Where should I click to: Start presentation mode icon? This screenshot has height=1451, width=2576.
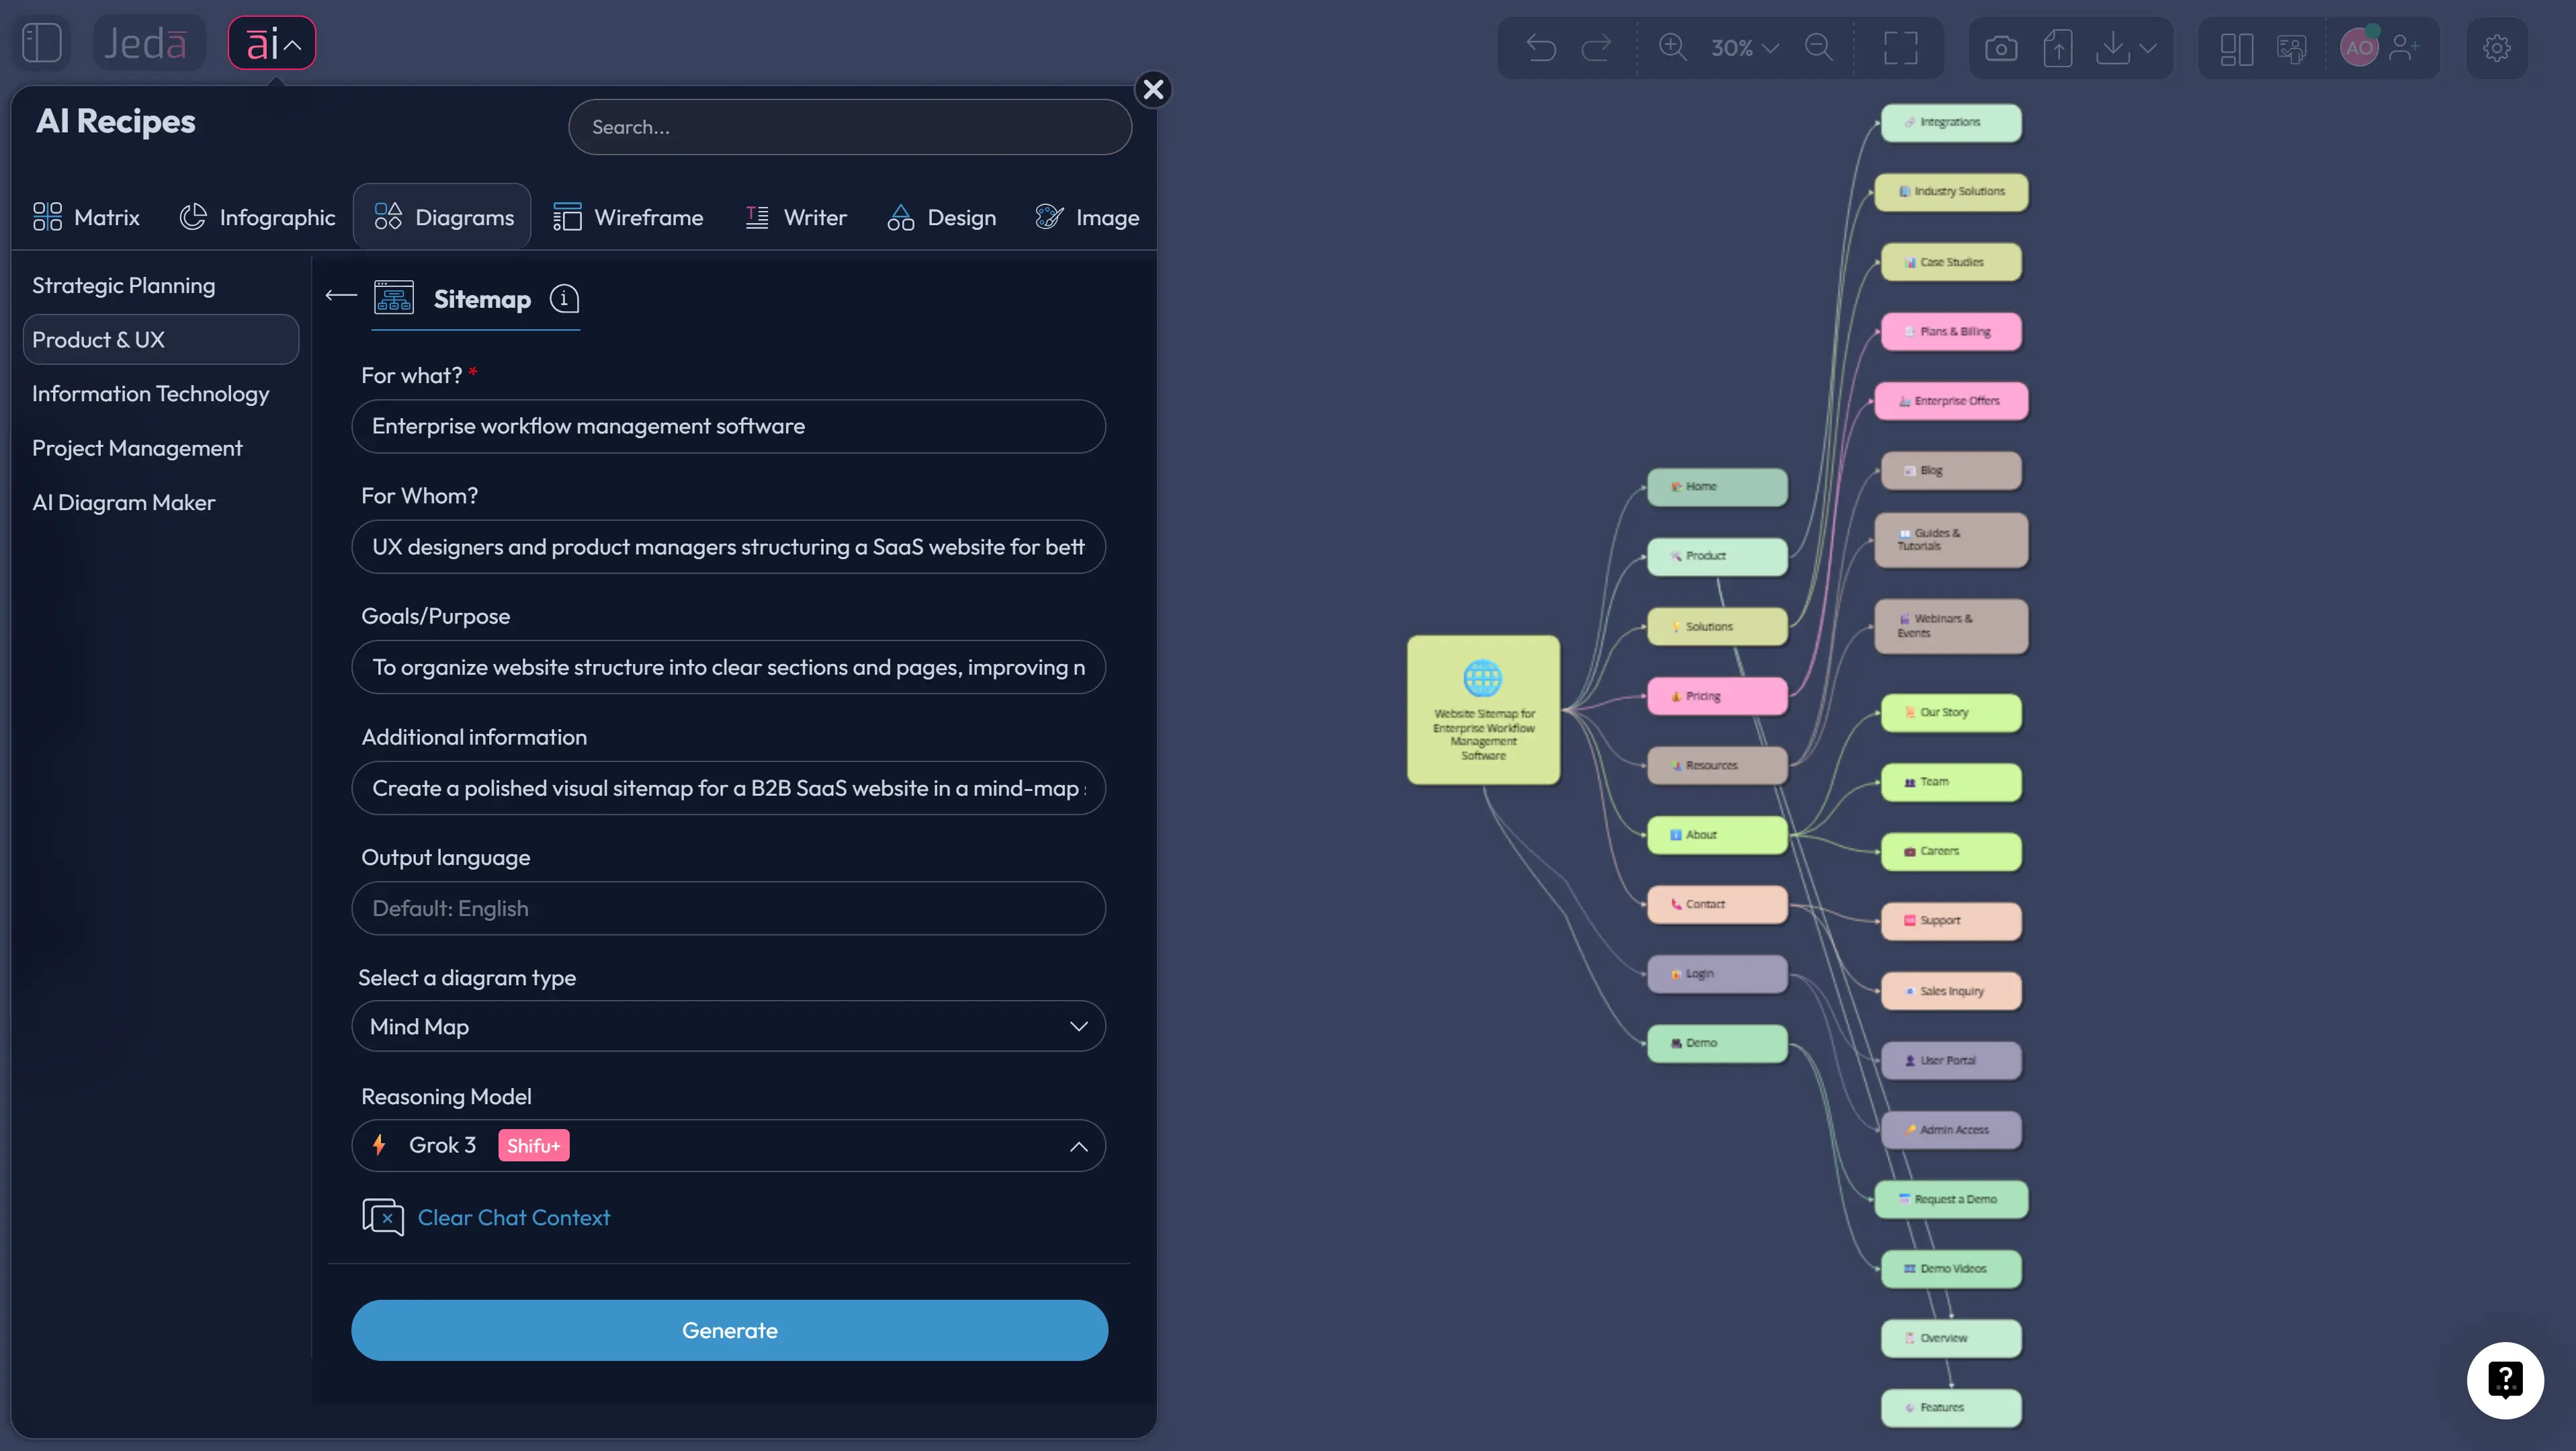pos(2291,47)
